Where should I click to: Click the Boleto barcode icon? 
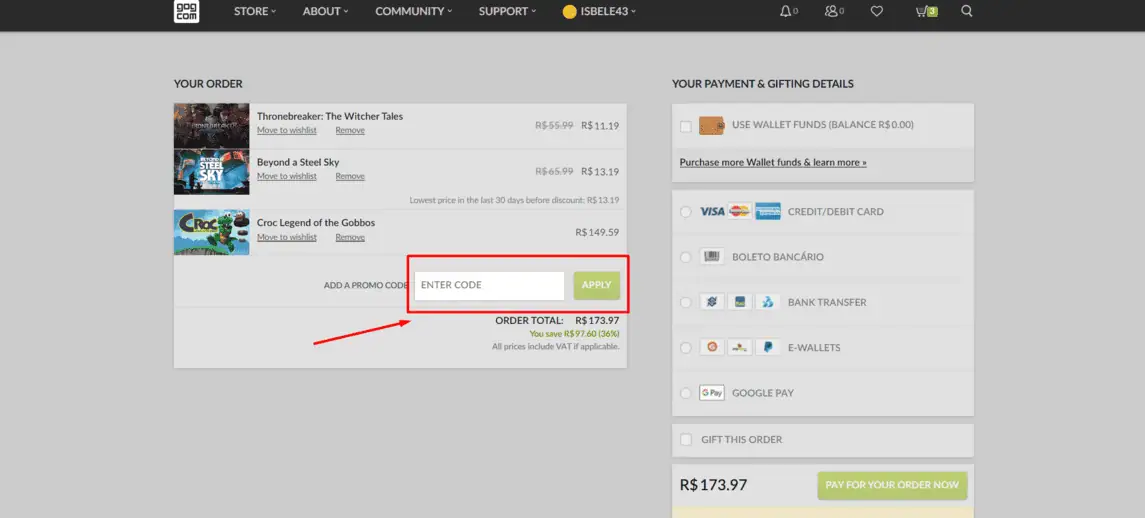coord(711,257)
